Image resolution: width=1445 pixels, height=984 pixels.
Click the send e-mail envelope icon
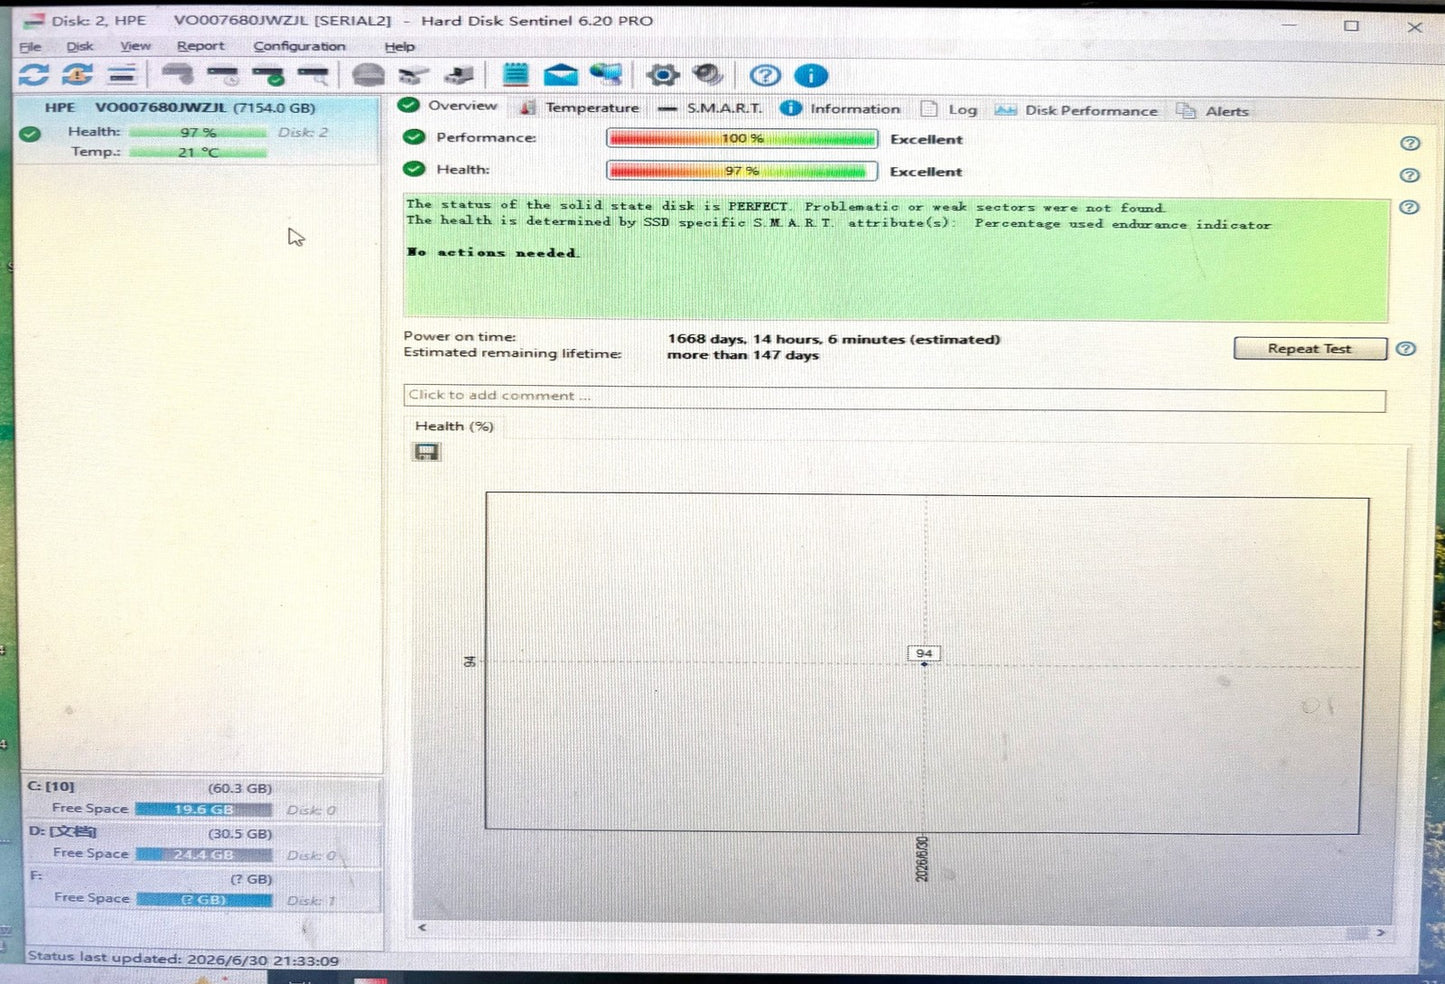[x=560, y=75]
